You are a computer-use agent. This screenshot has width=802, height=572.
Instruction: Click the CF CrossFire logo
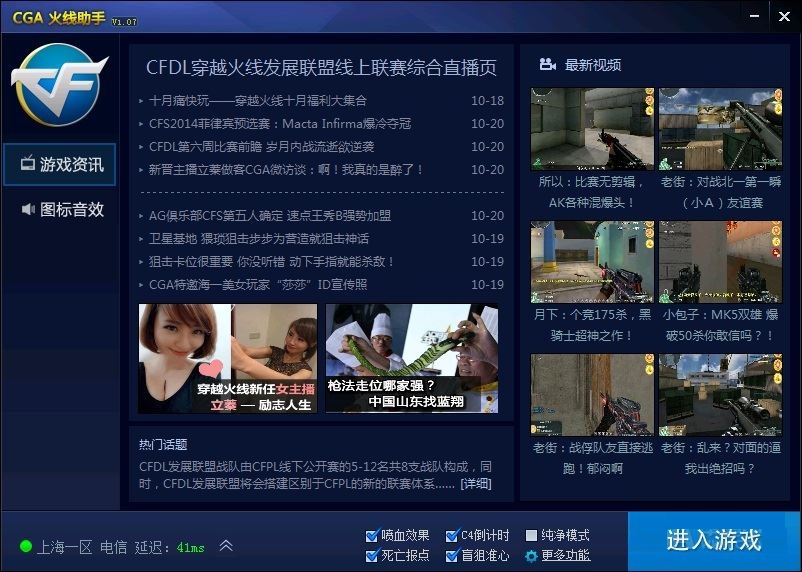click(59, 84)
